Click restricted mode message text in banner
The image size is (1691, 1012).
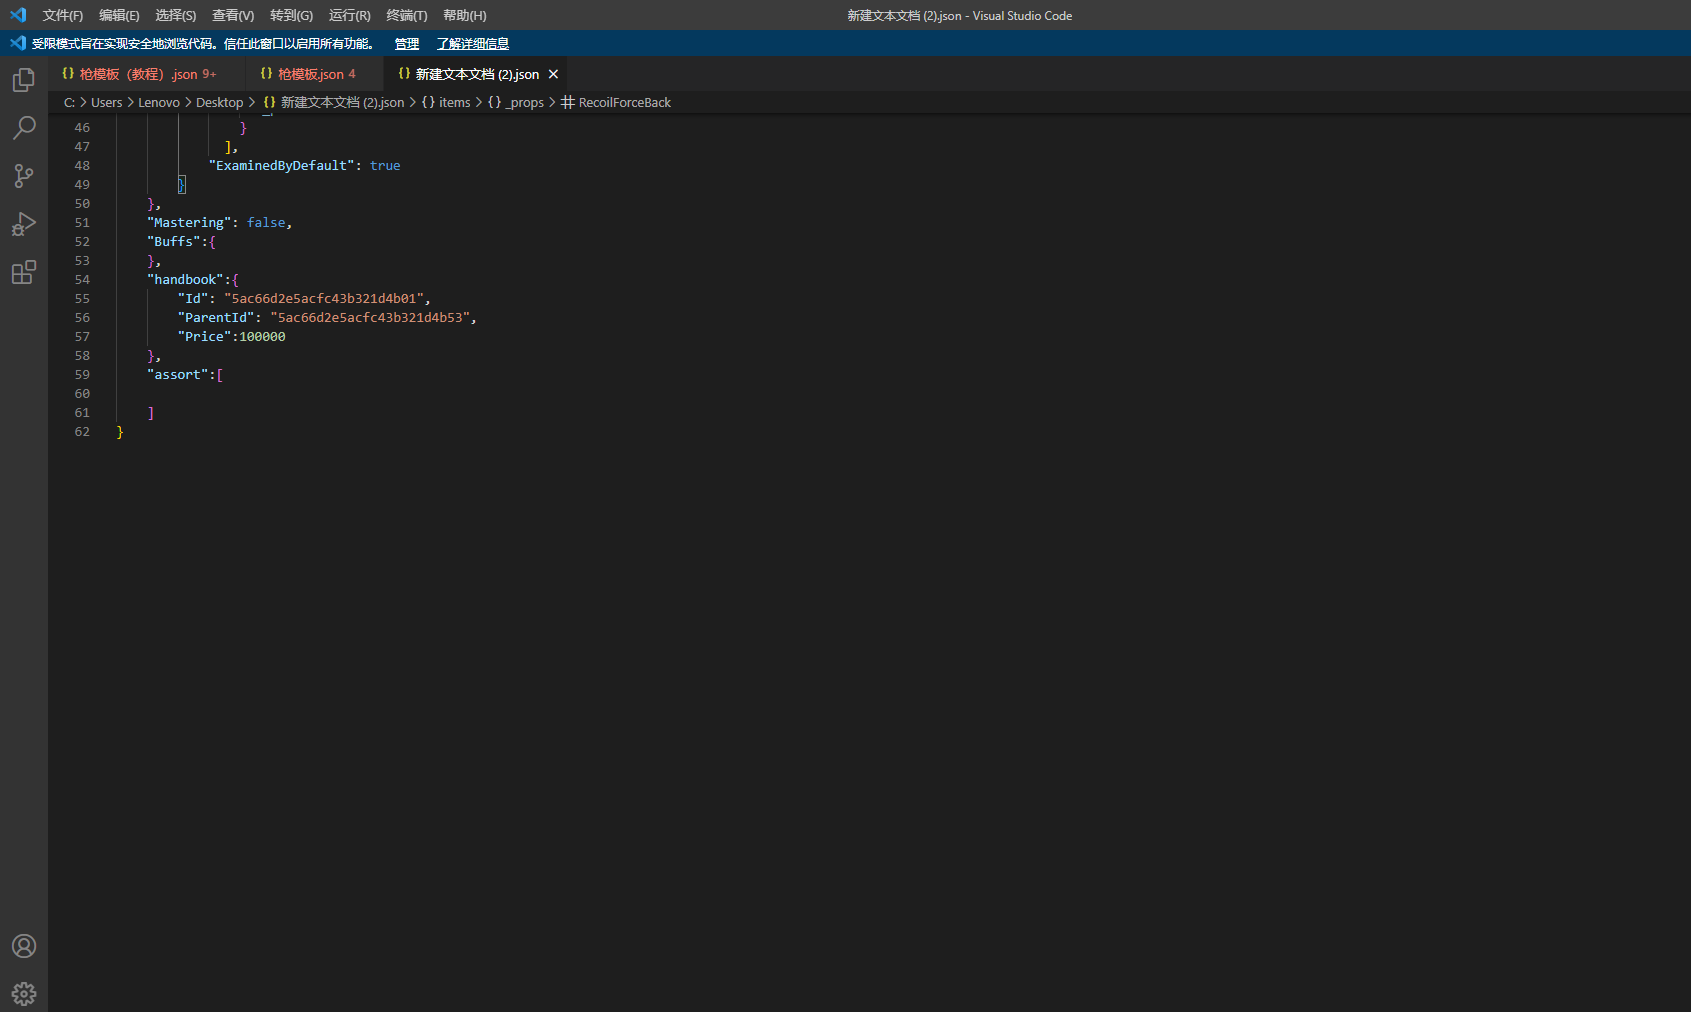(203, 43)
